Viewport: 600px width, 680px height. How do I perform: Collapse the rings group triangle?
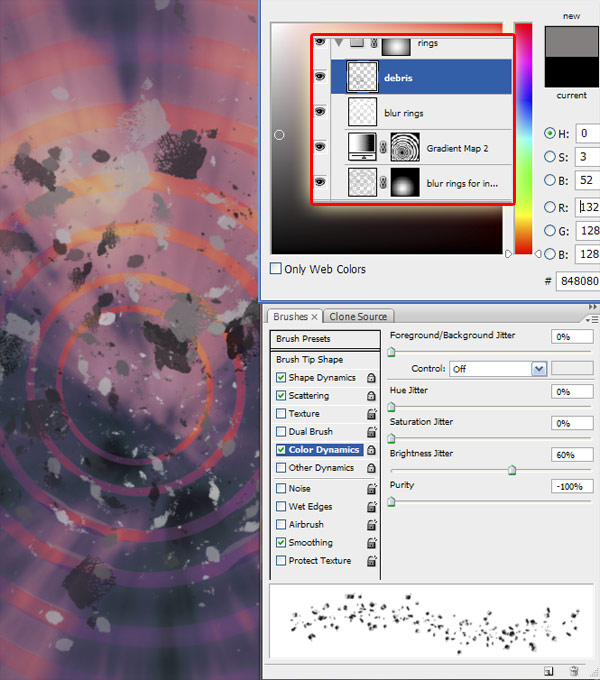click(x=339, y=42)
